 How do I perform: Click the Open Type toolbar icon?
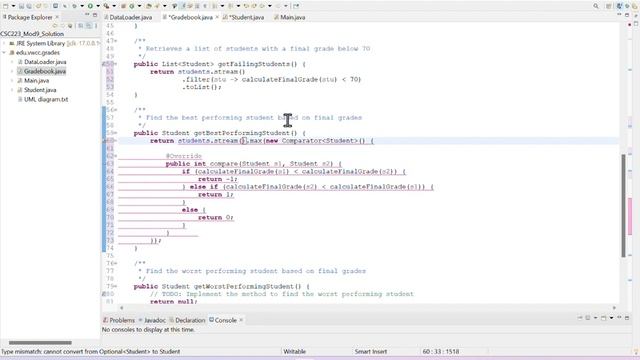coord(149,6)
